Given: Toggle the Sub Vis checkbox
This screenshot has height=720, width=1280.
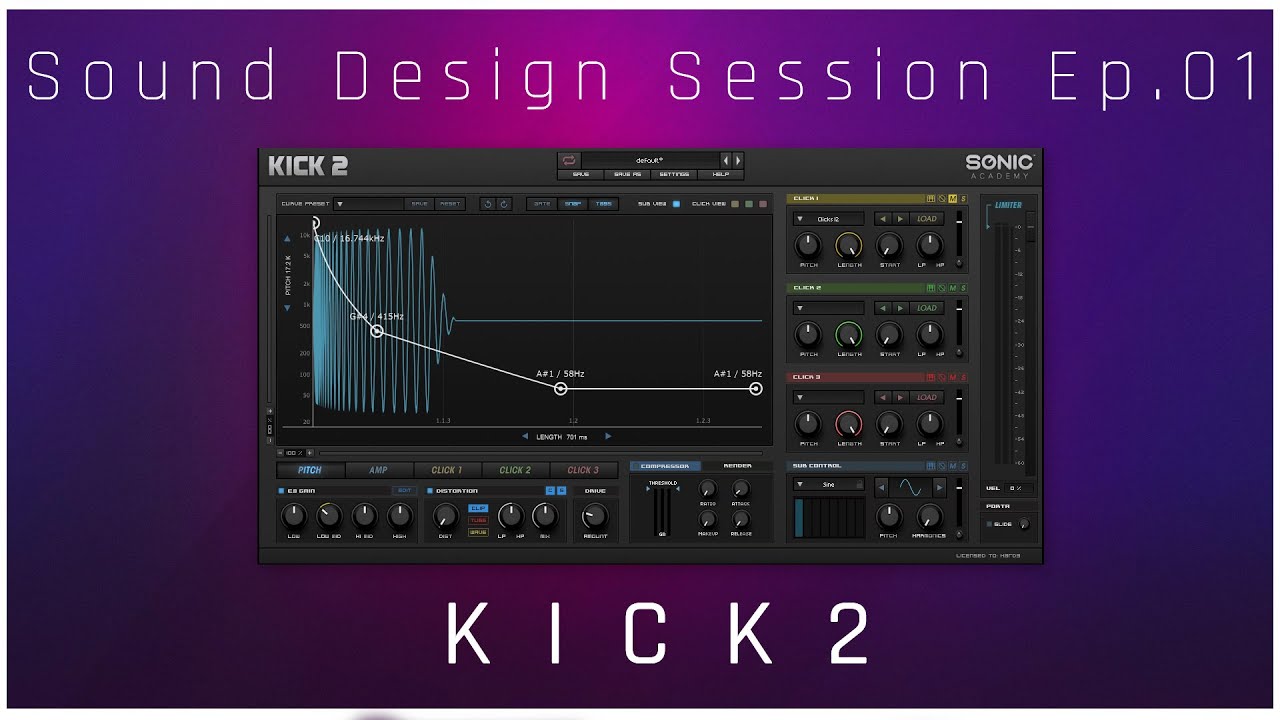Looking at the screenshot, I should (676, 204).
